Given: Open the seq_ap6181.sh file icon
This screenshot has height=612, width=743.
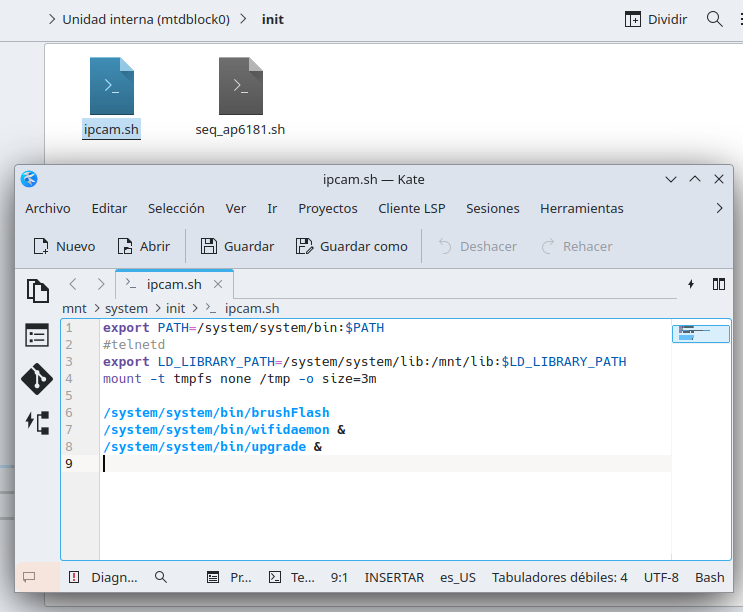Looking at the screenshot, I should [x=240, y=87].
